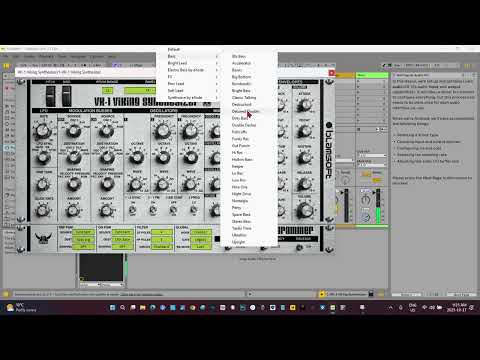Open Filter Circuit dropdown
Viewport: 480px width, 360px height.
click(x=162, y=247)
